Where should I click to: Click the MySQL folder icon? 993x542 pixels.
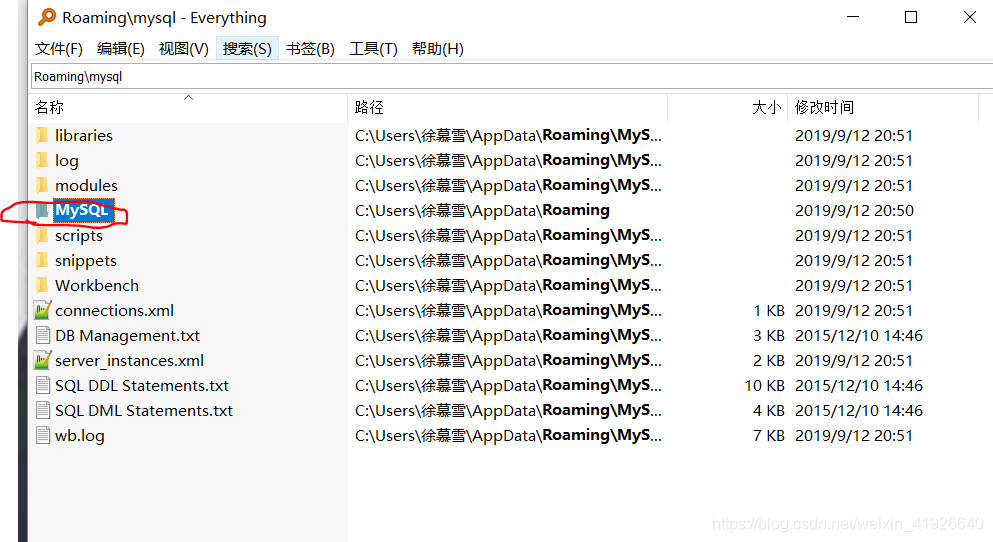tap(42, 210)
